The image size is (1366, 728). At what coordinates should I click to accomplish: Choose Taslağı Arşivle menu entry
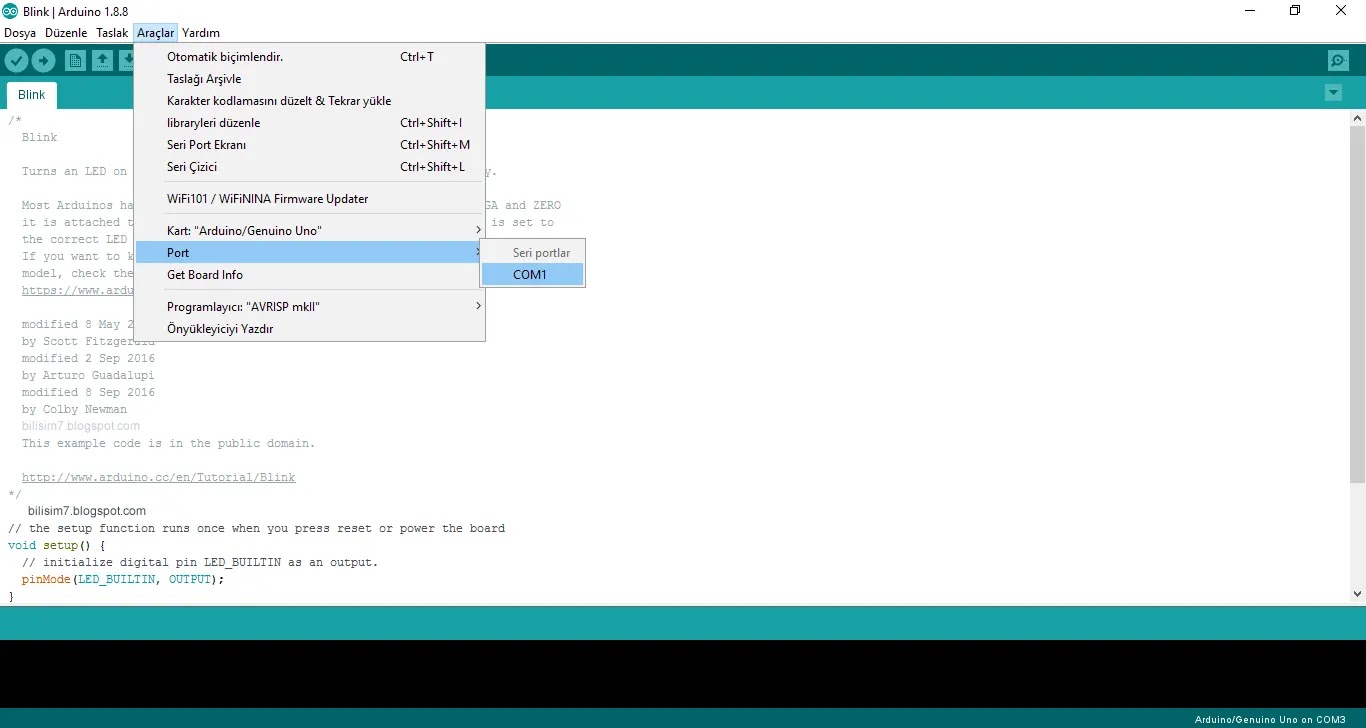coord(310,79)
